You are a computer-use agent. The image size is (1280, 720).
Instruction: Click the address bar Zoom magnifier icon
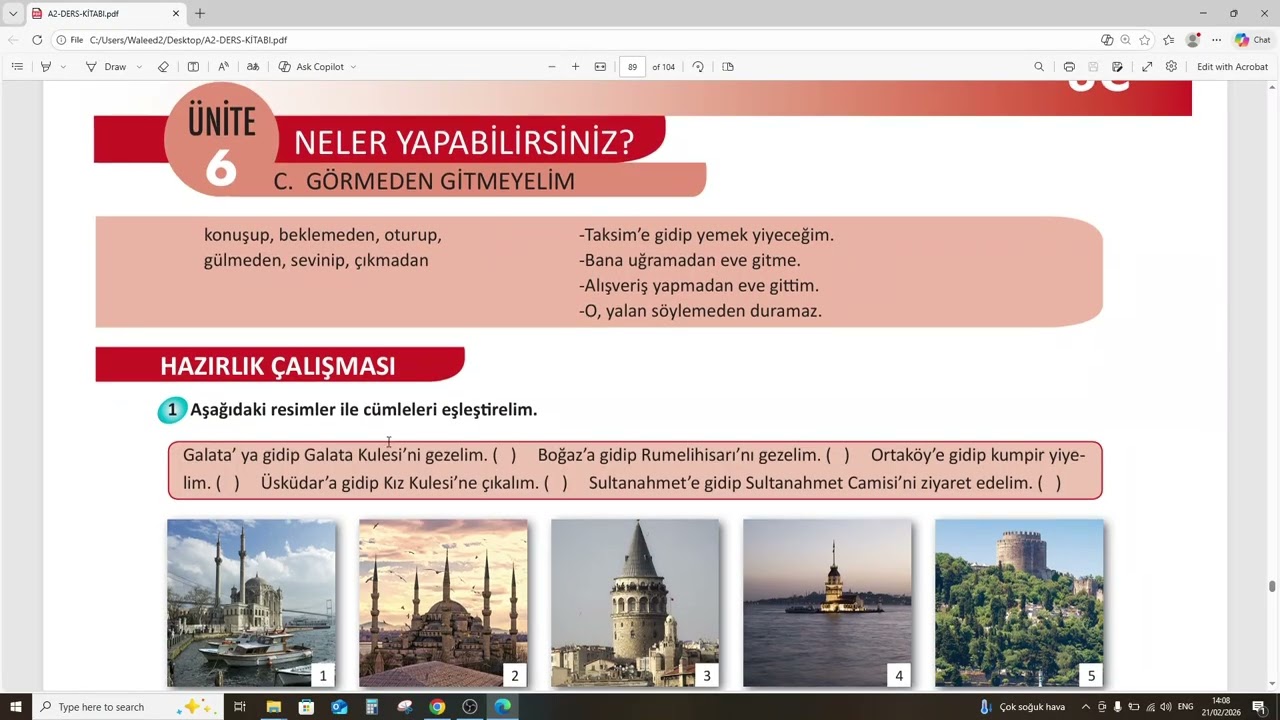tap(1125, 40)
